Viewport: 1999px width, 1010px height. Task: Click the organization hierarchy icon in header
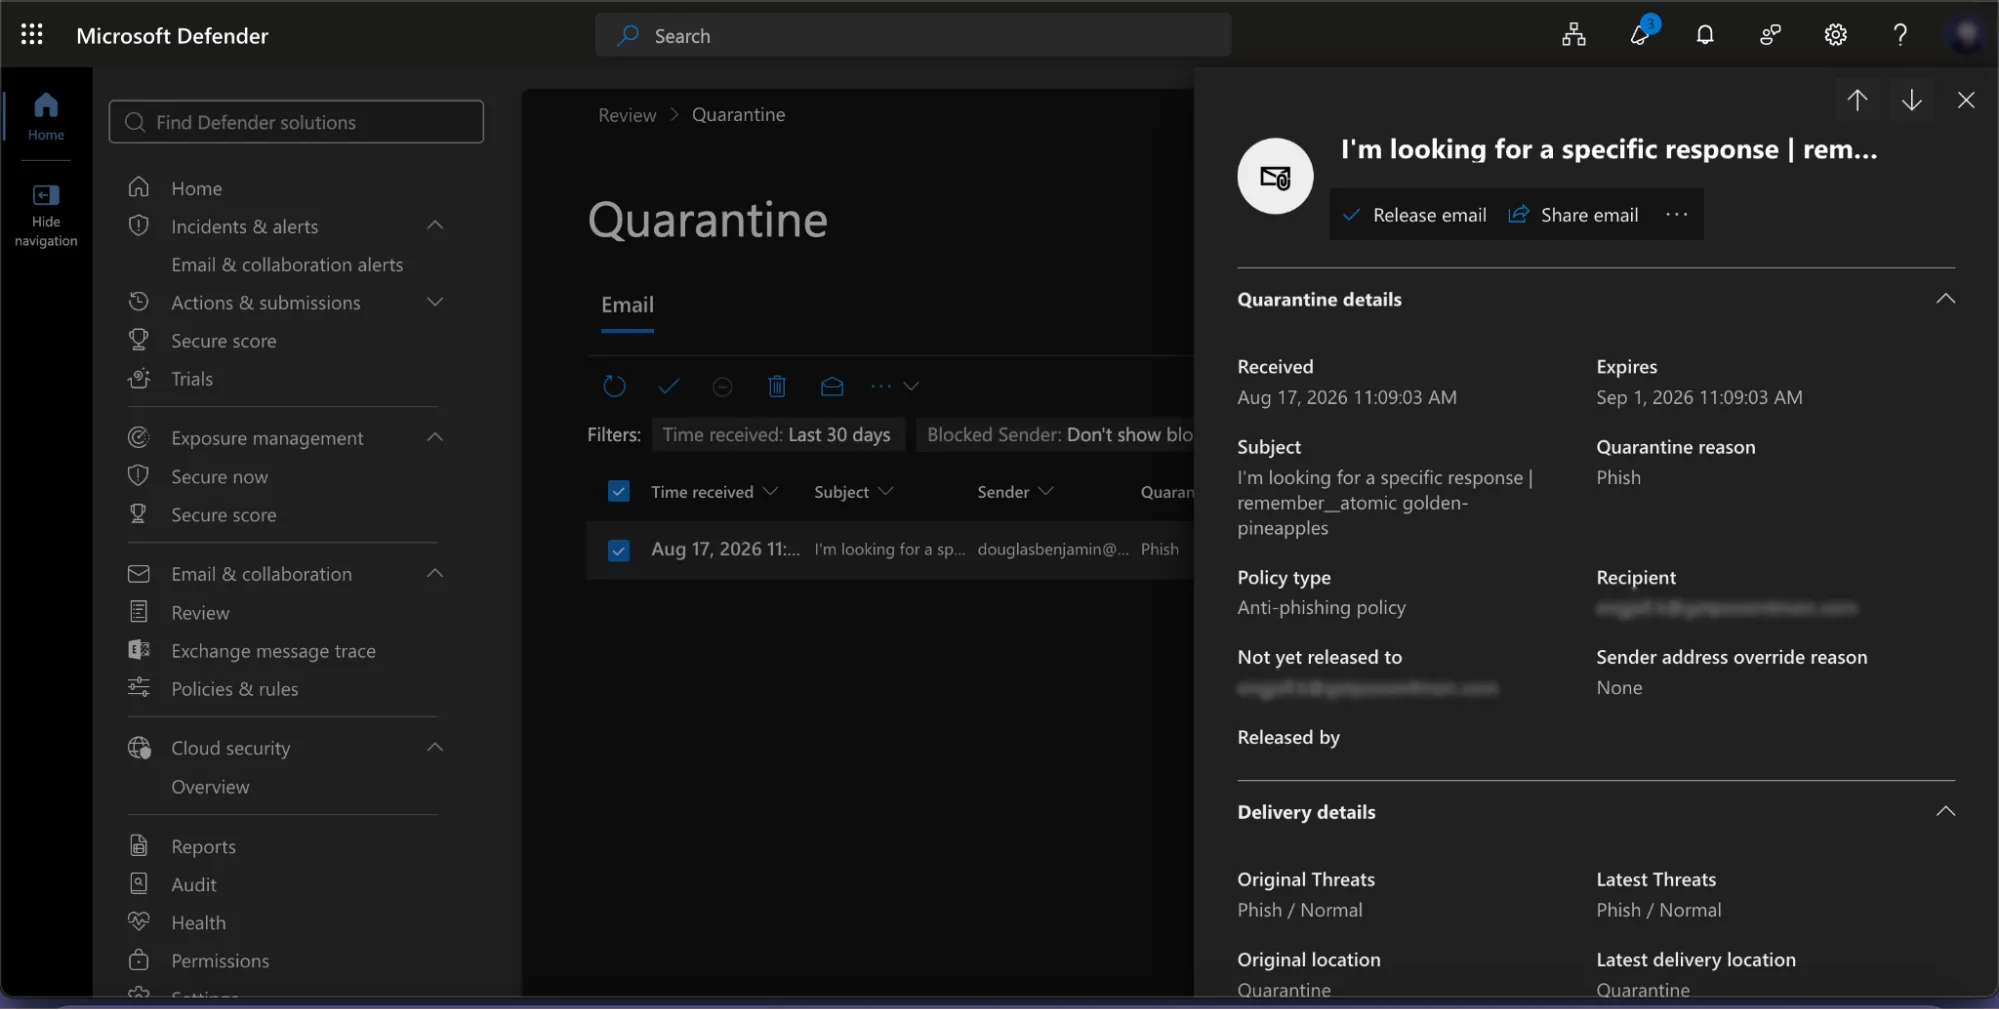coord(1574,35)
